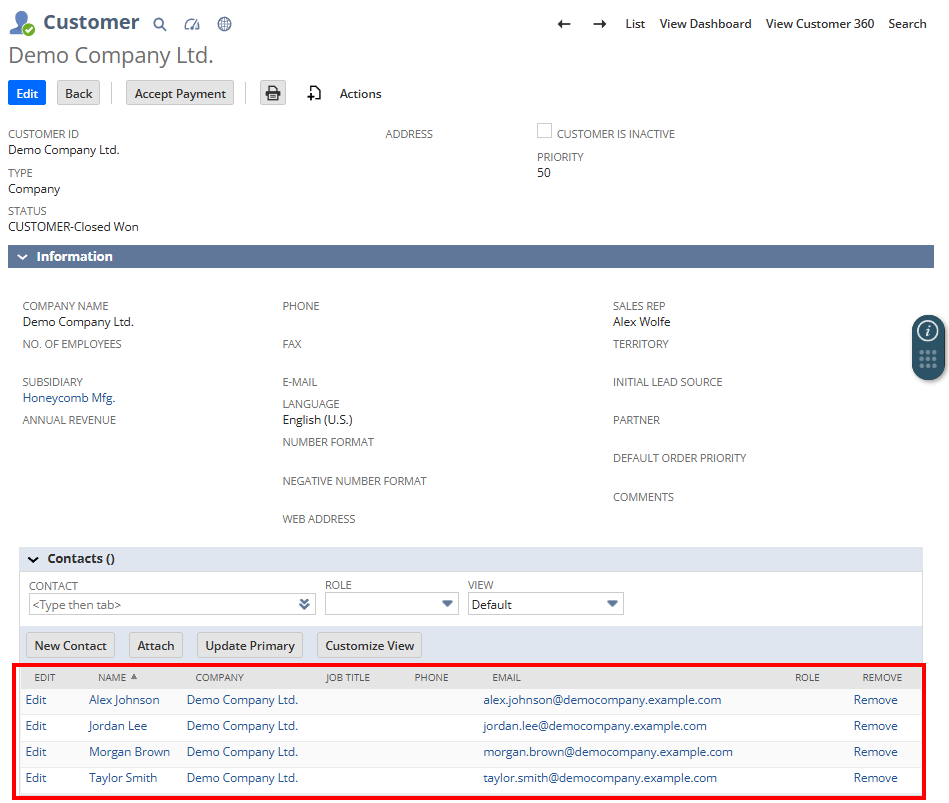Click the blue Edit button
This screenshot has height=803, width=949.
point(27,93)
